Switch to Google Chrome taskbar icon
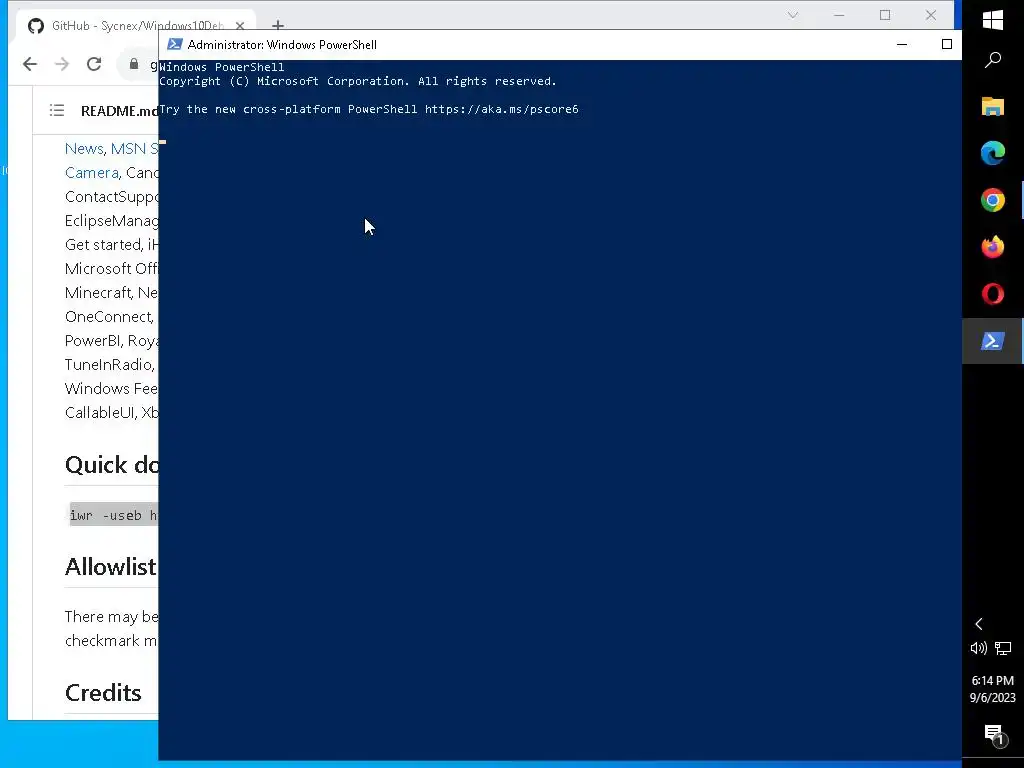 993,200
